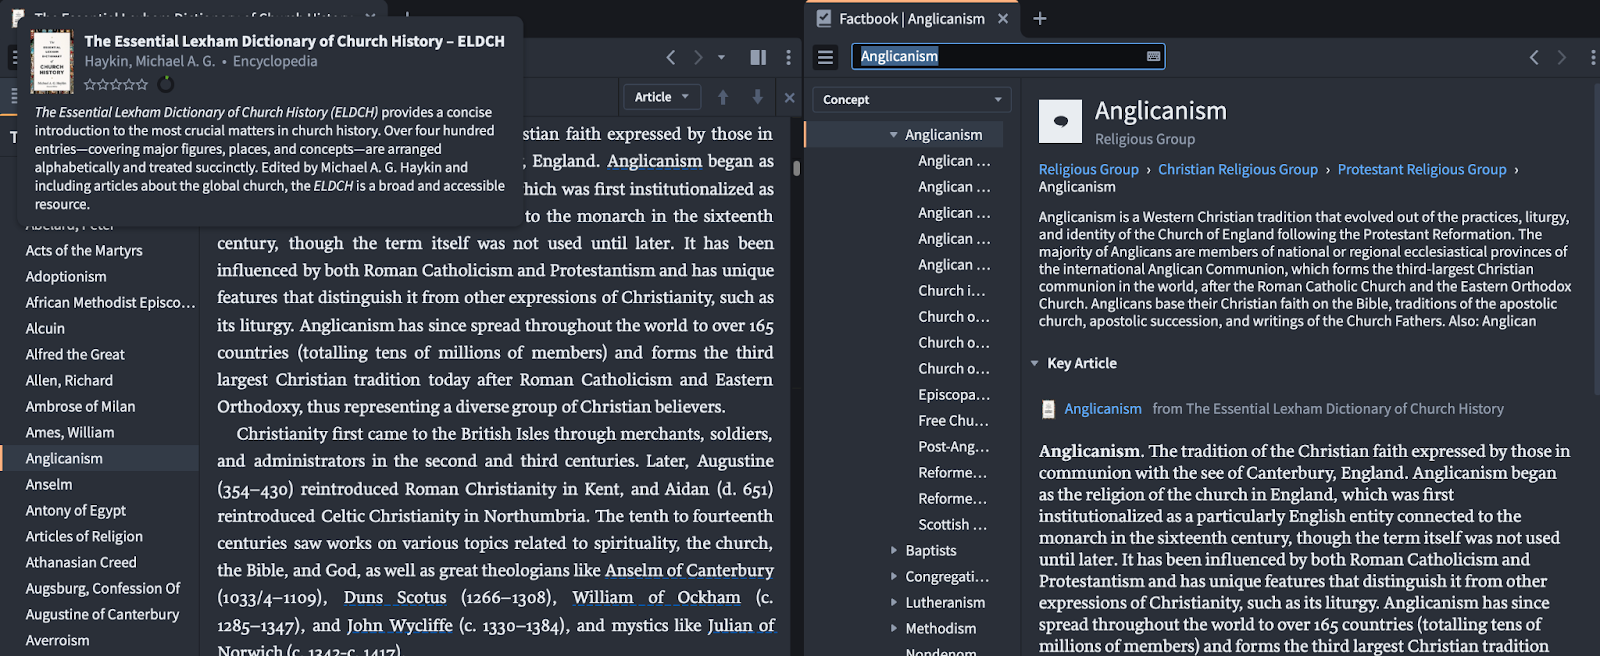Click the reading progress circle in popup
Viewport: 1600px width, 656px height.
166,84
